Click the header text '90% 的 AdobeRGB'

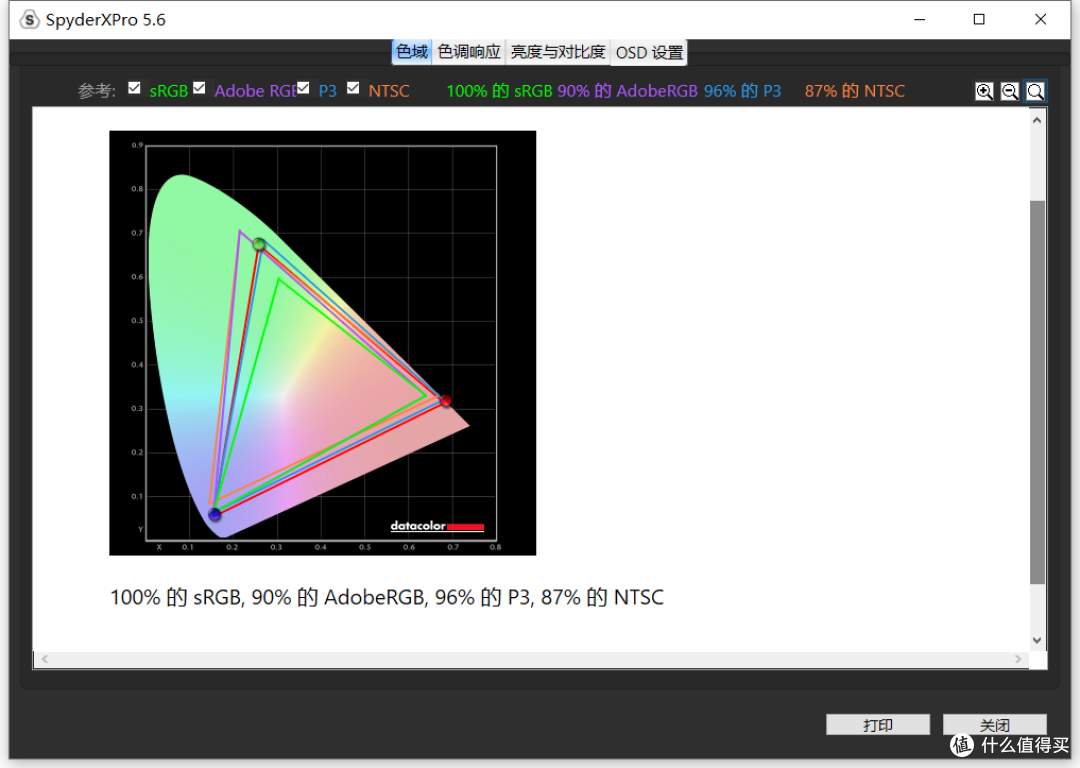[x=627, y=91]
